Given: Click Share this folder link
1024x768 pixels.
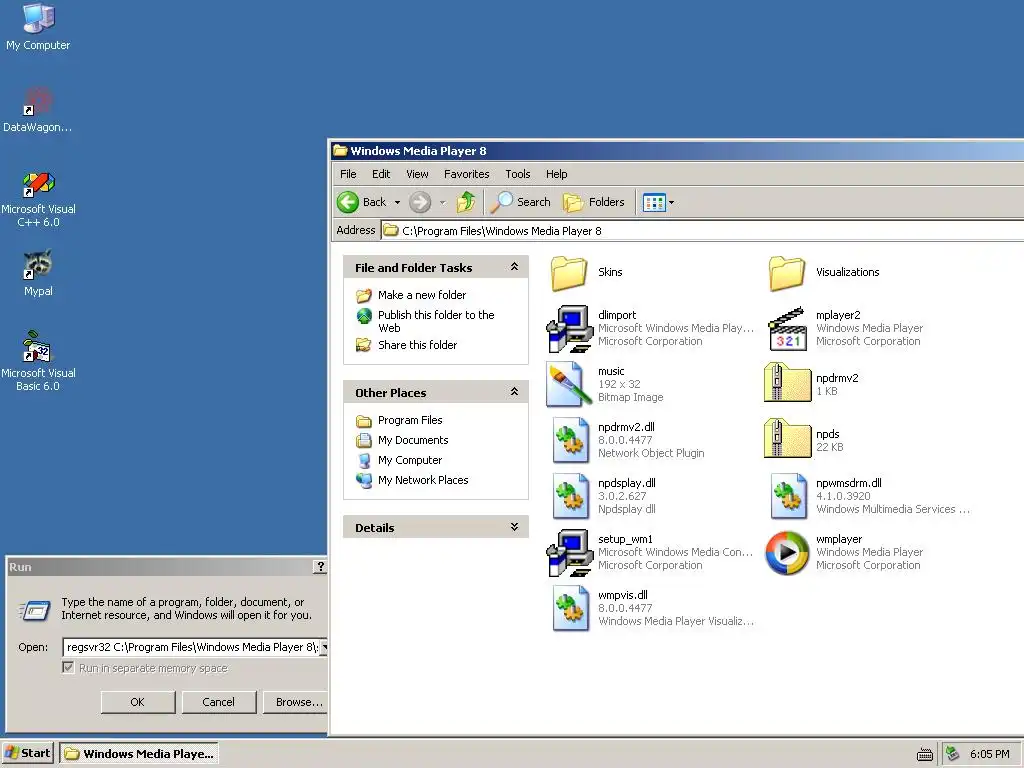Looking at the screenshot, I should [x=417, y=345].
